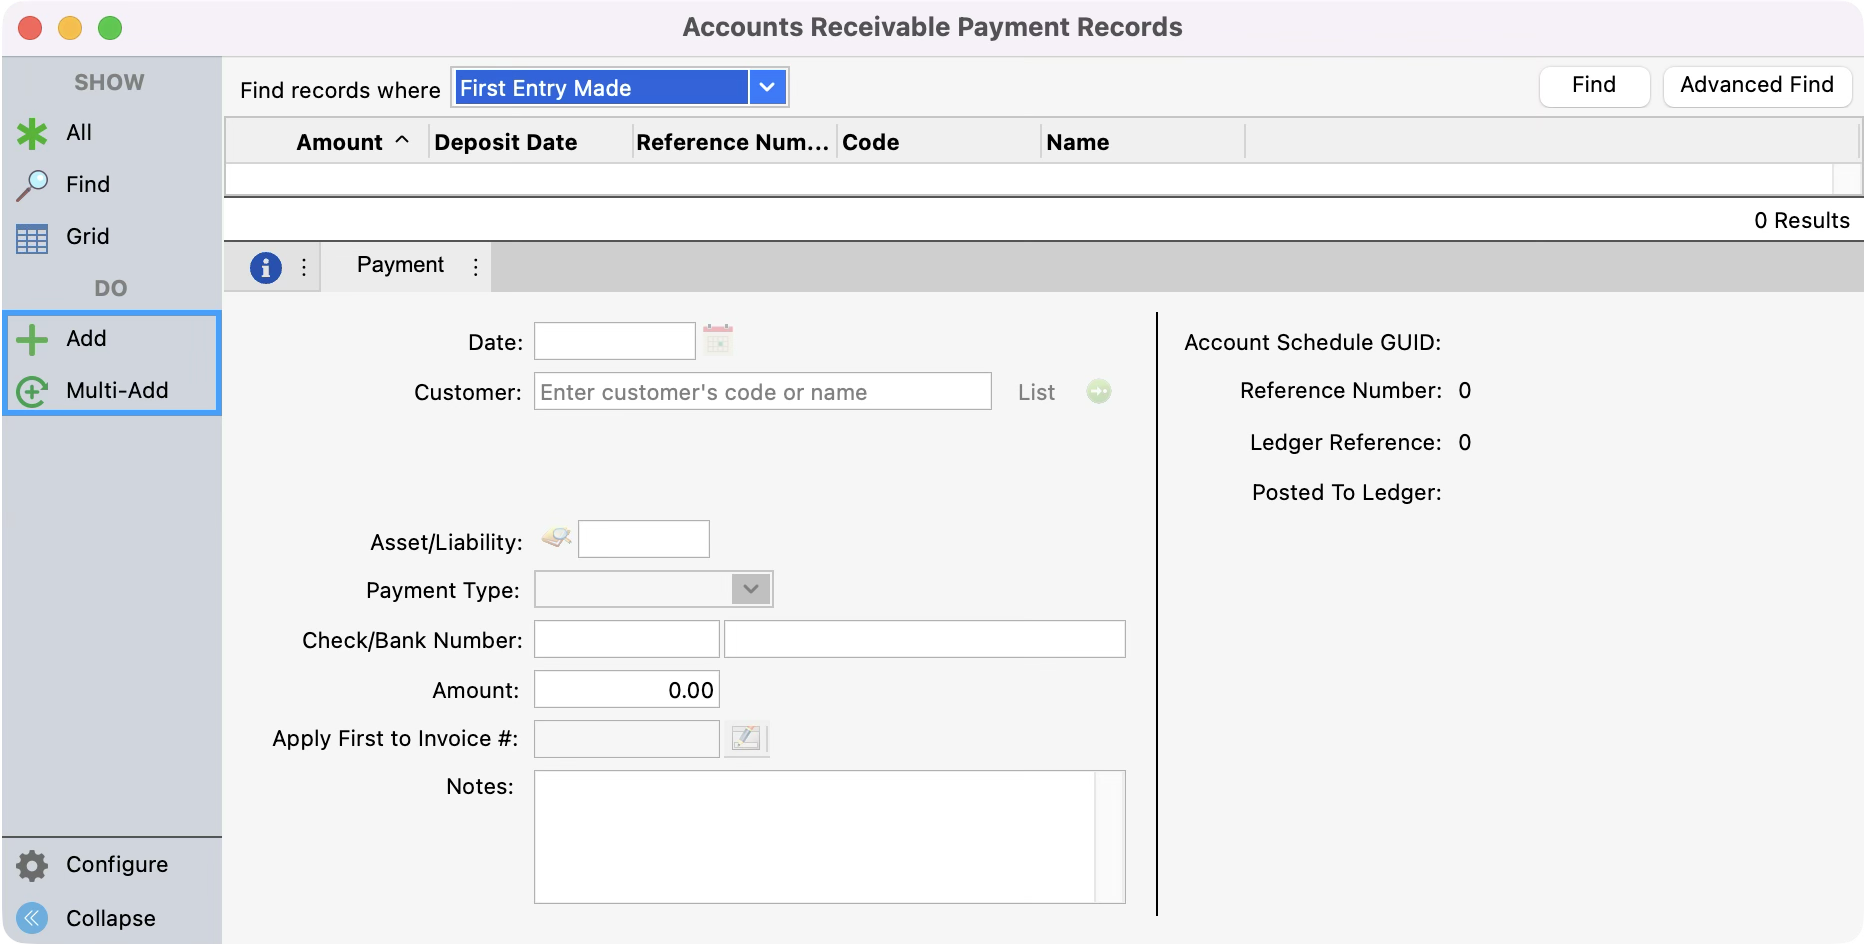Click the Configure gear icon
Screen dimensions: 1864x944
click(x=32, y=865)
